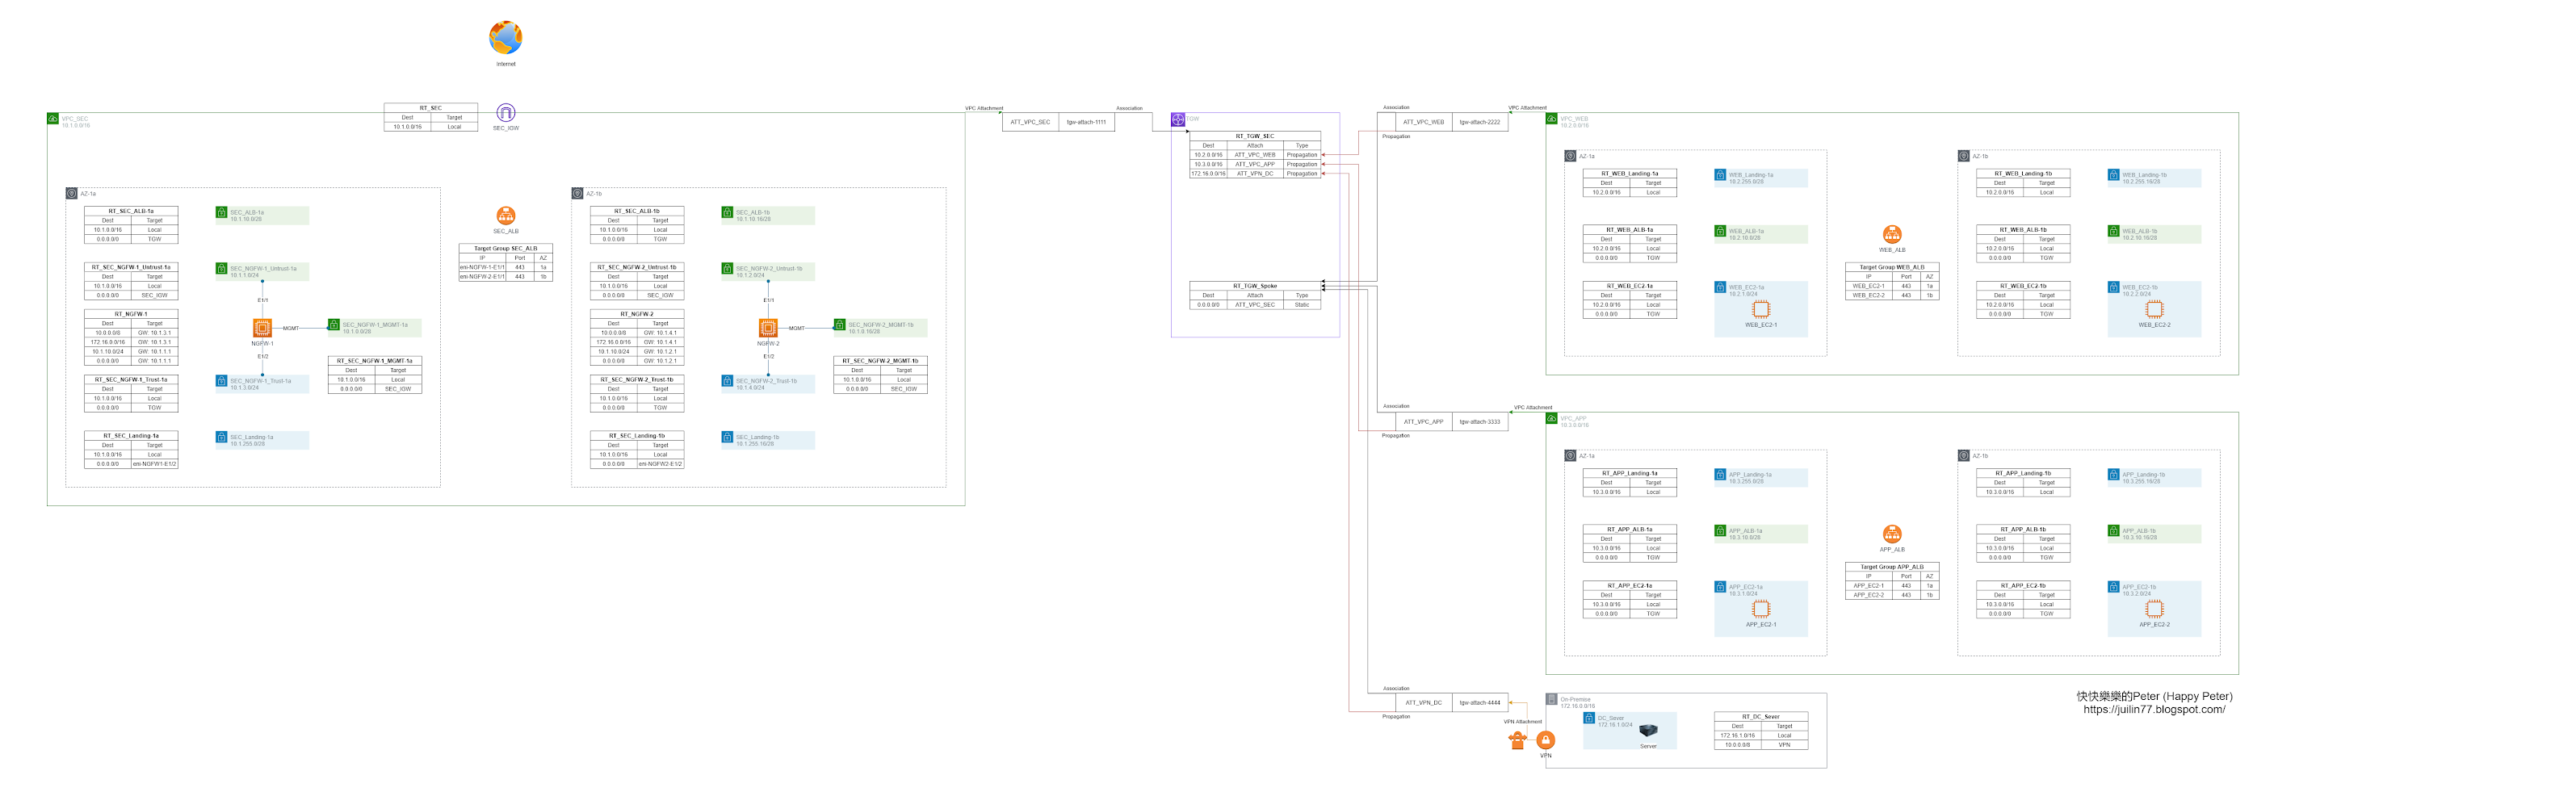
Task: Select the SEC_IGW internet gateway icon
Action: coord(507,113)
